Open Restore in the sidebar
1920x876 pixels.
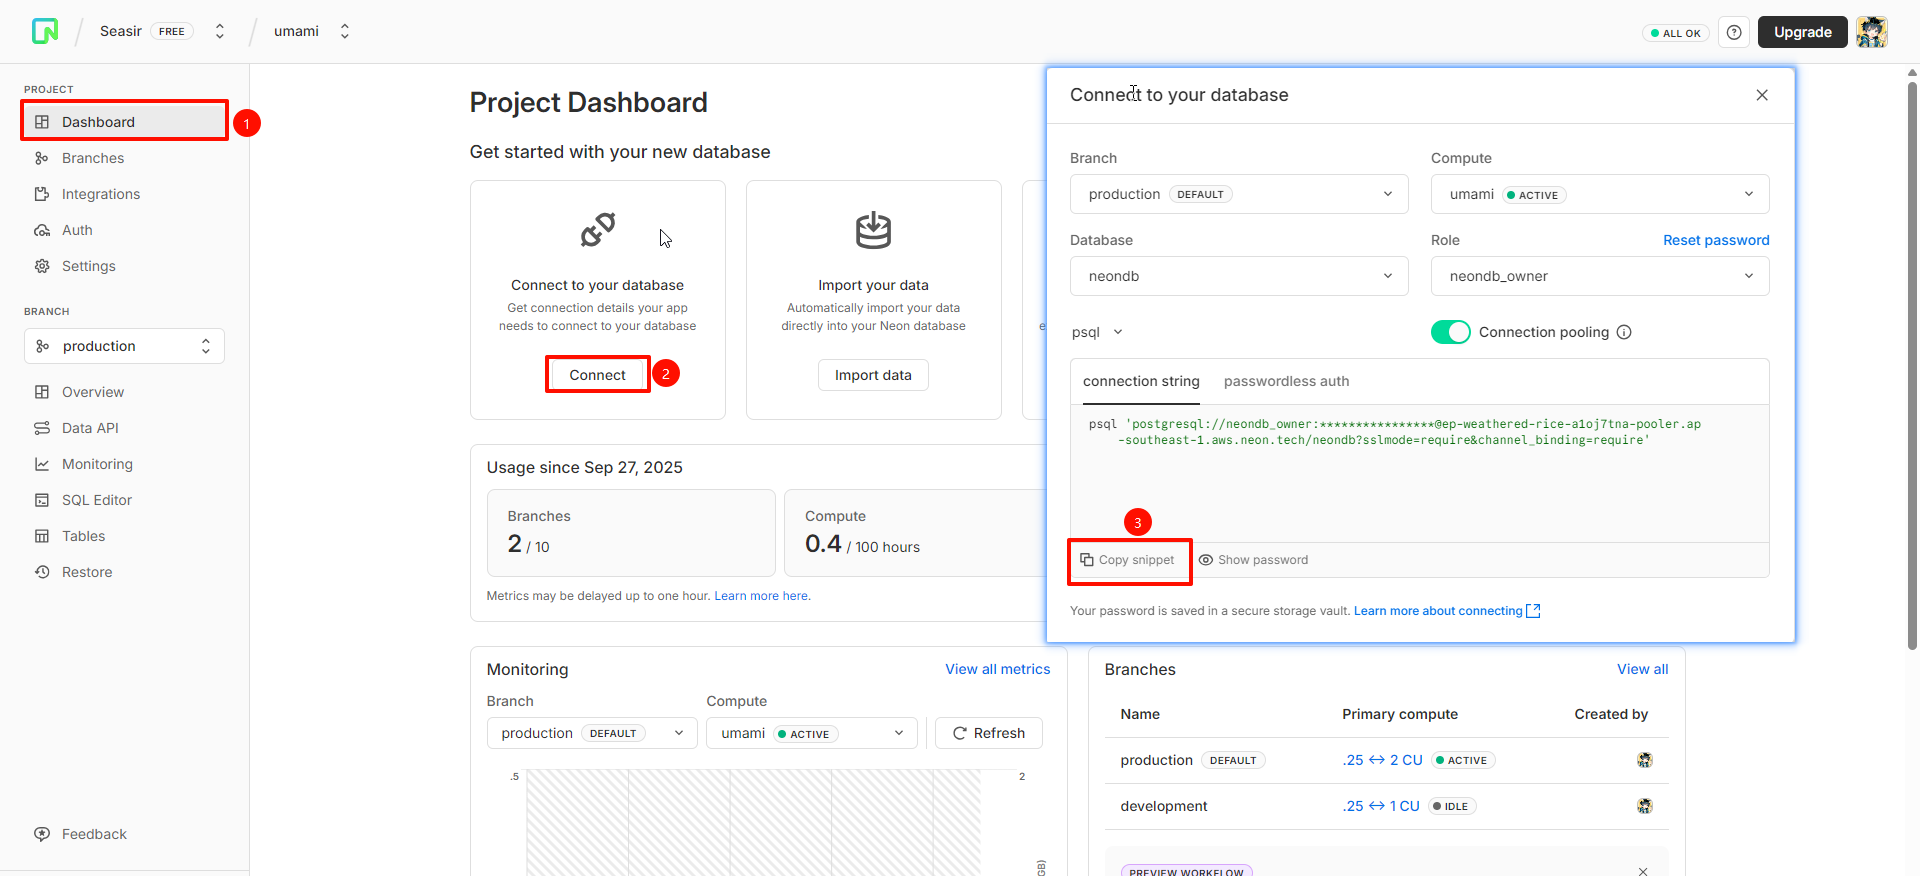point(86,572)
